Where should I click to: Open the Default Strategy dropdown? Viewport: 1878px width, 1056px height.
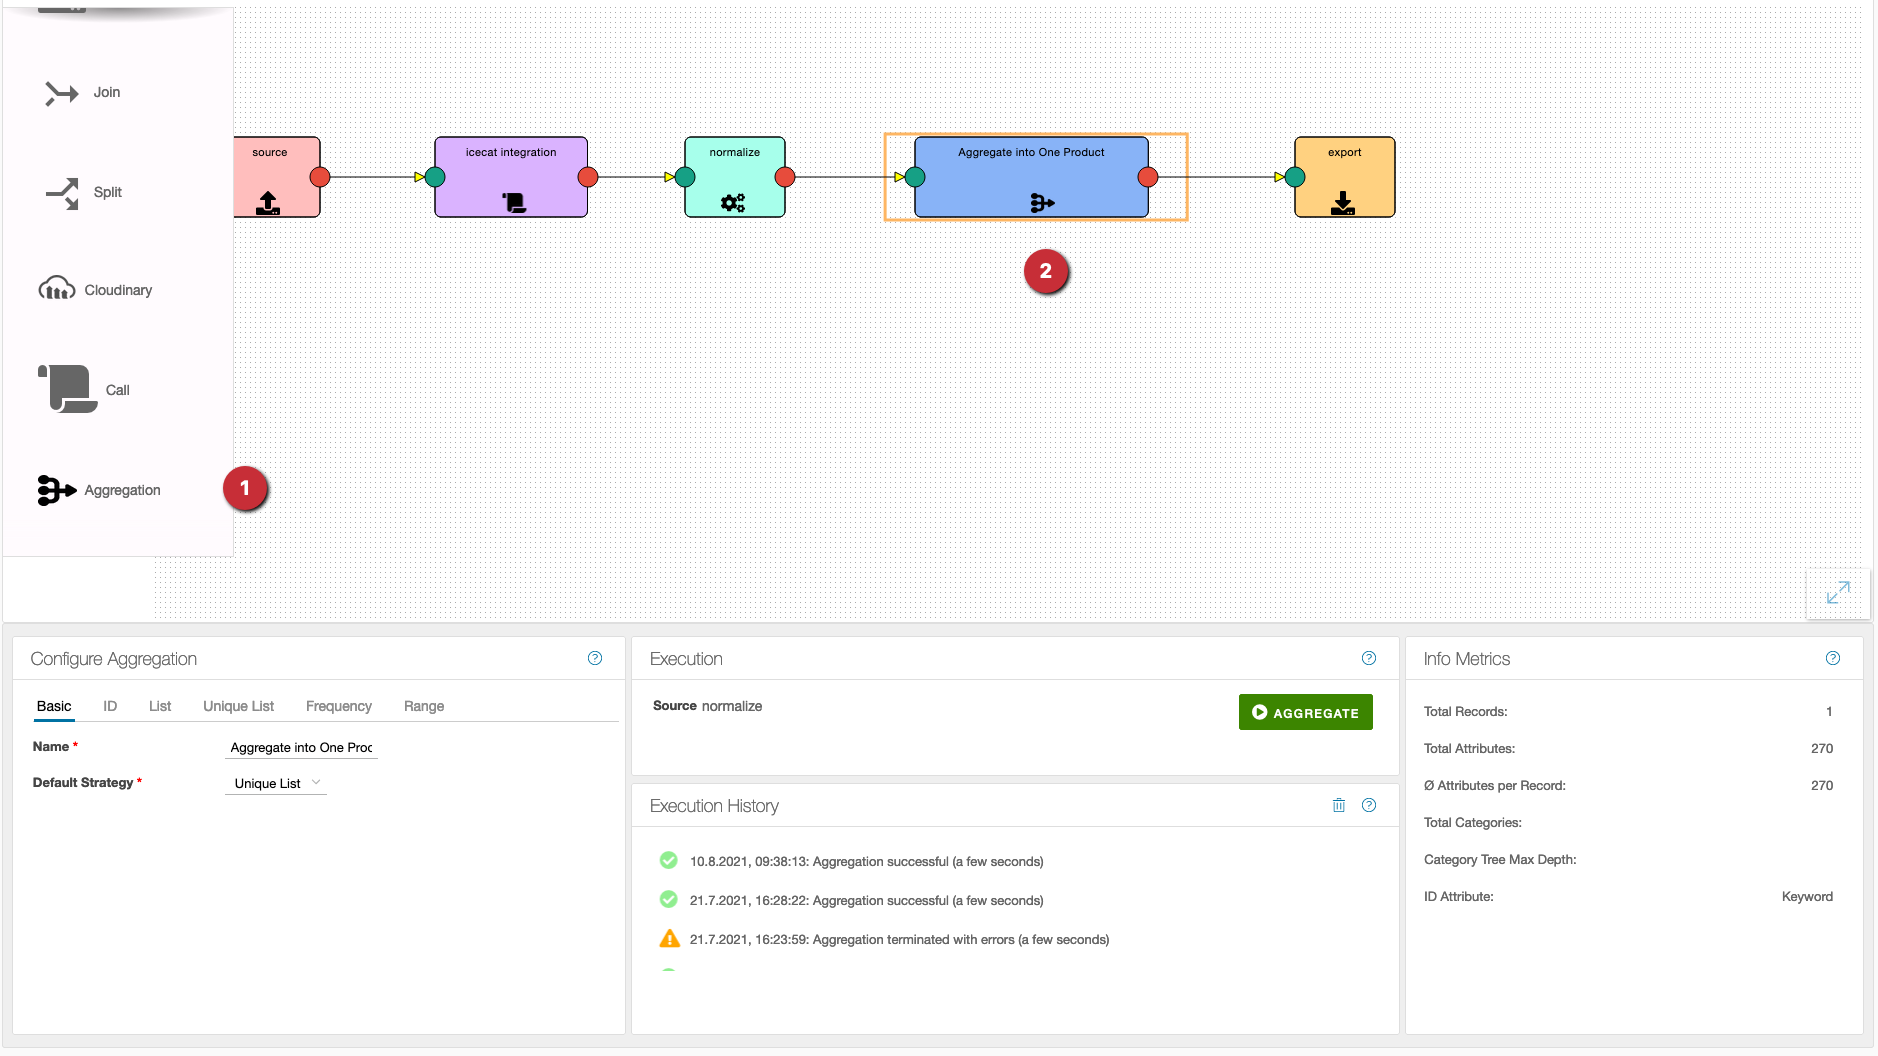click(x=276, y=783)
